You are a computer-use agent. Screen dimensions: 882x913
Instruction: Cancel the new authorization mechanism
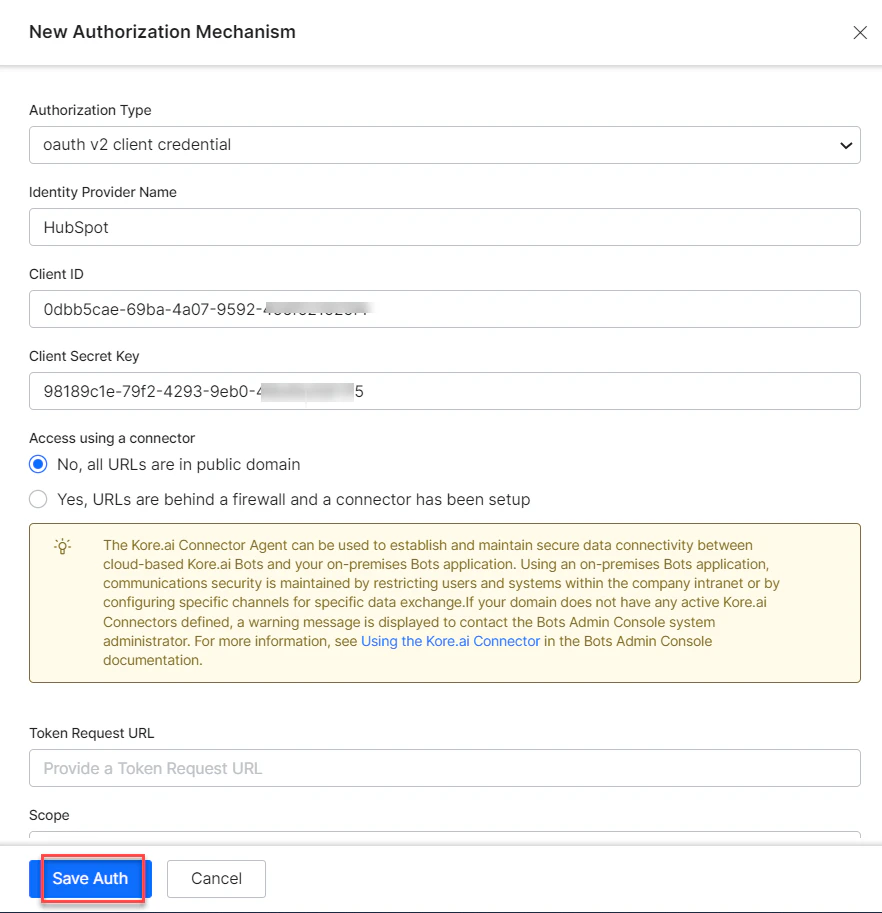click(x=216, y=878)
